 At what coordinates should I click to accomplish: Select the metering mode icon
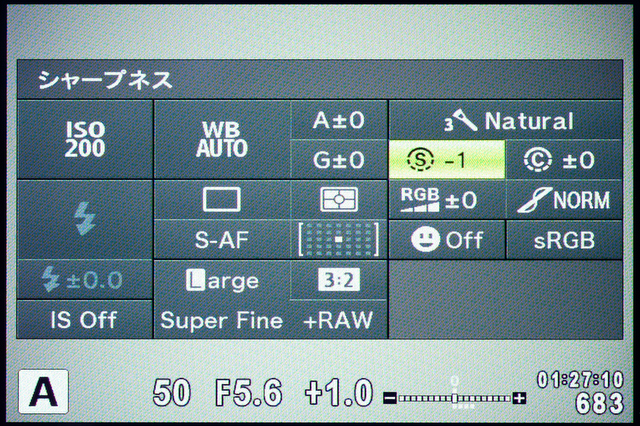pyautogui.click(x=339, y=200)
